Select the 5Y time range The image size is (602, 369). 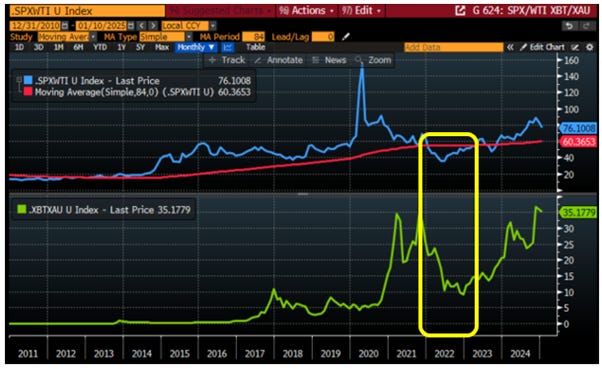pos(141,47)
